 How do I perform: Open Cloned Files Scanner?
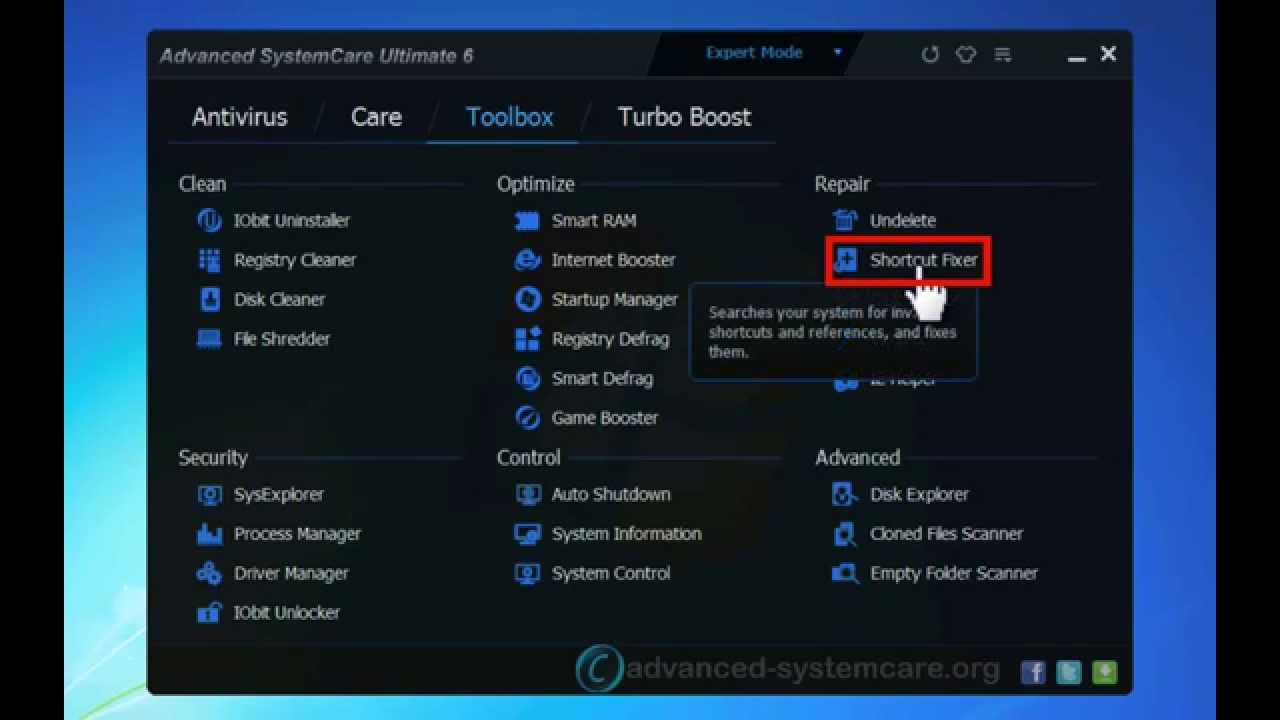927,534
